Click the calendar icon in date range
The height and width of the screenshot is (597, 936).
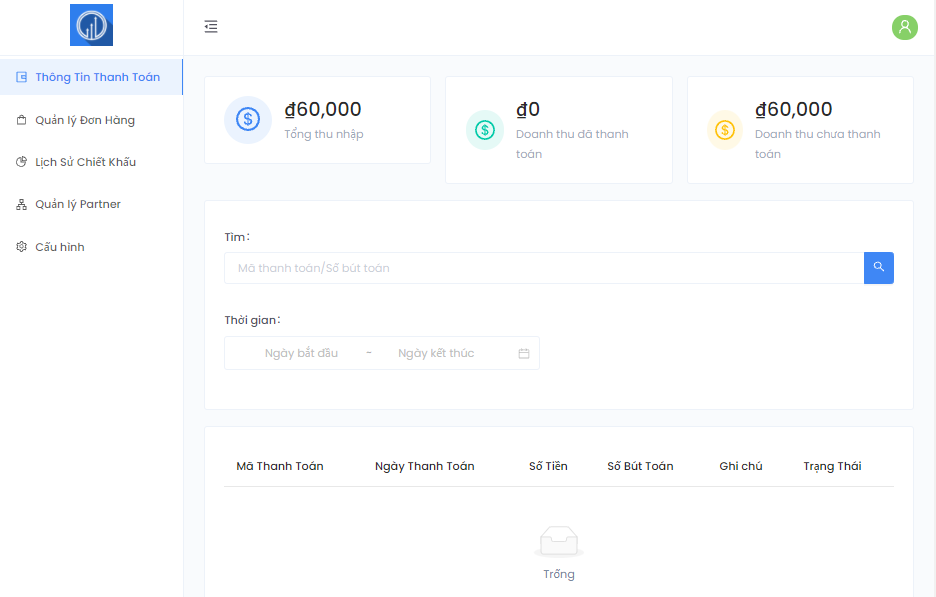click(x=524, y=353)
